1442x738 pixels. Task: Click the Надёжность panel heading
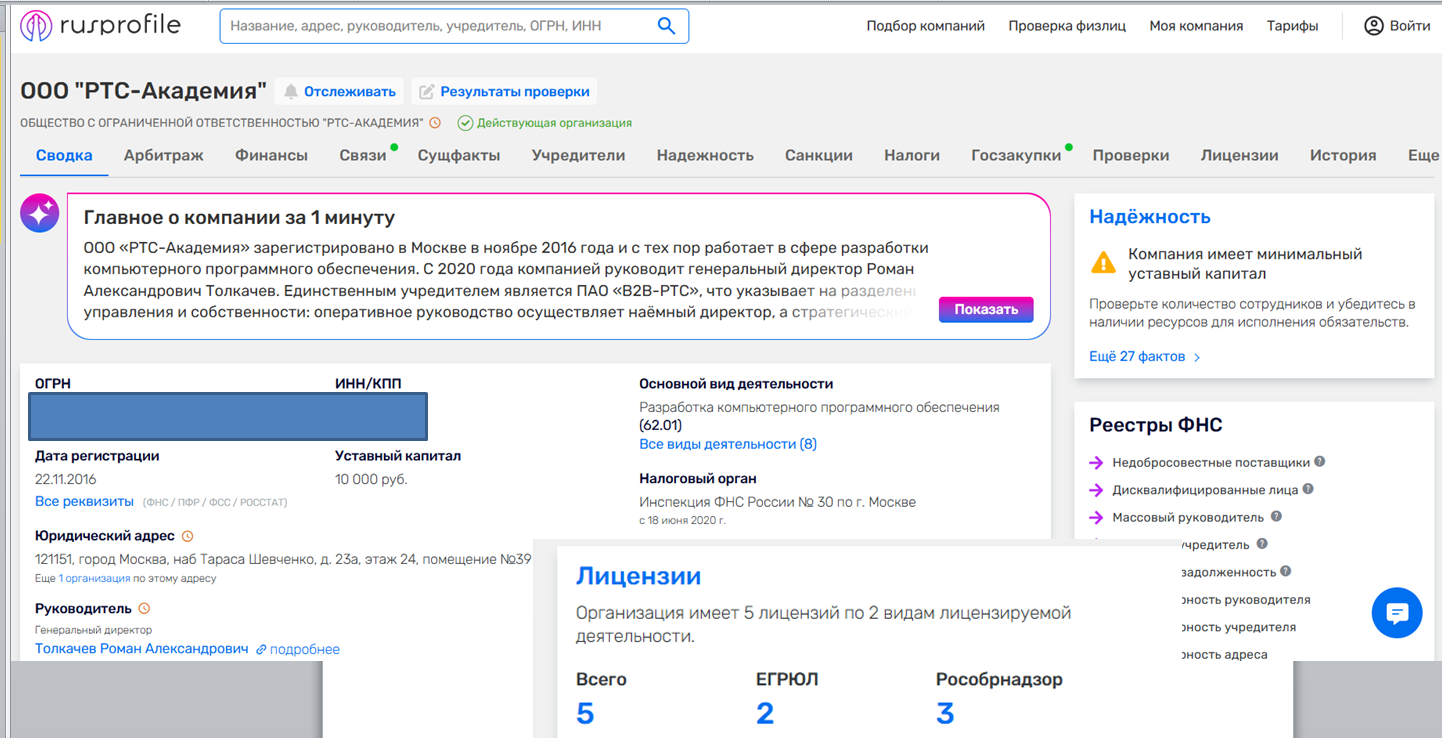tap(1150, 217)
